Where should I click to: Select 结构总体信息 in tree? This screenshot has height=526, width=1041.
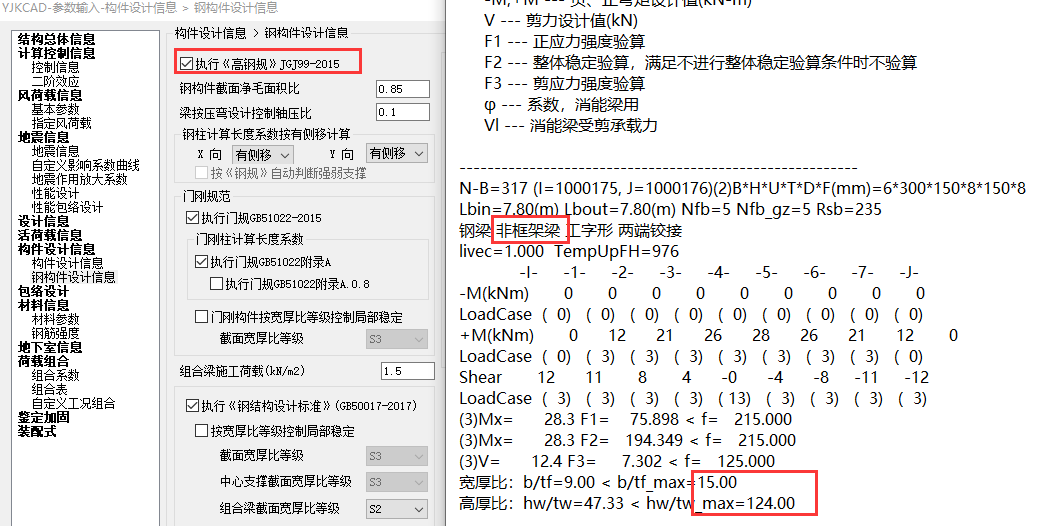[x=56, y=39]
